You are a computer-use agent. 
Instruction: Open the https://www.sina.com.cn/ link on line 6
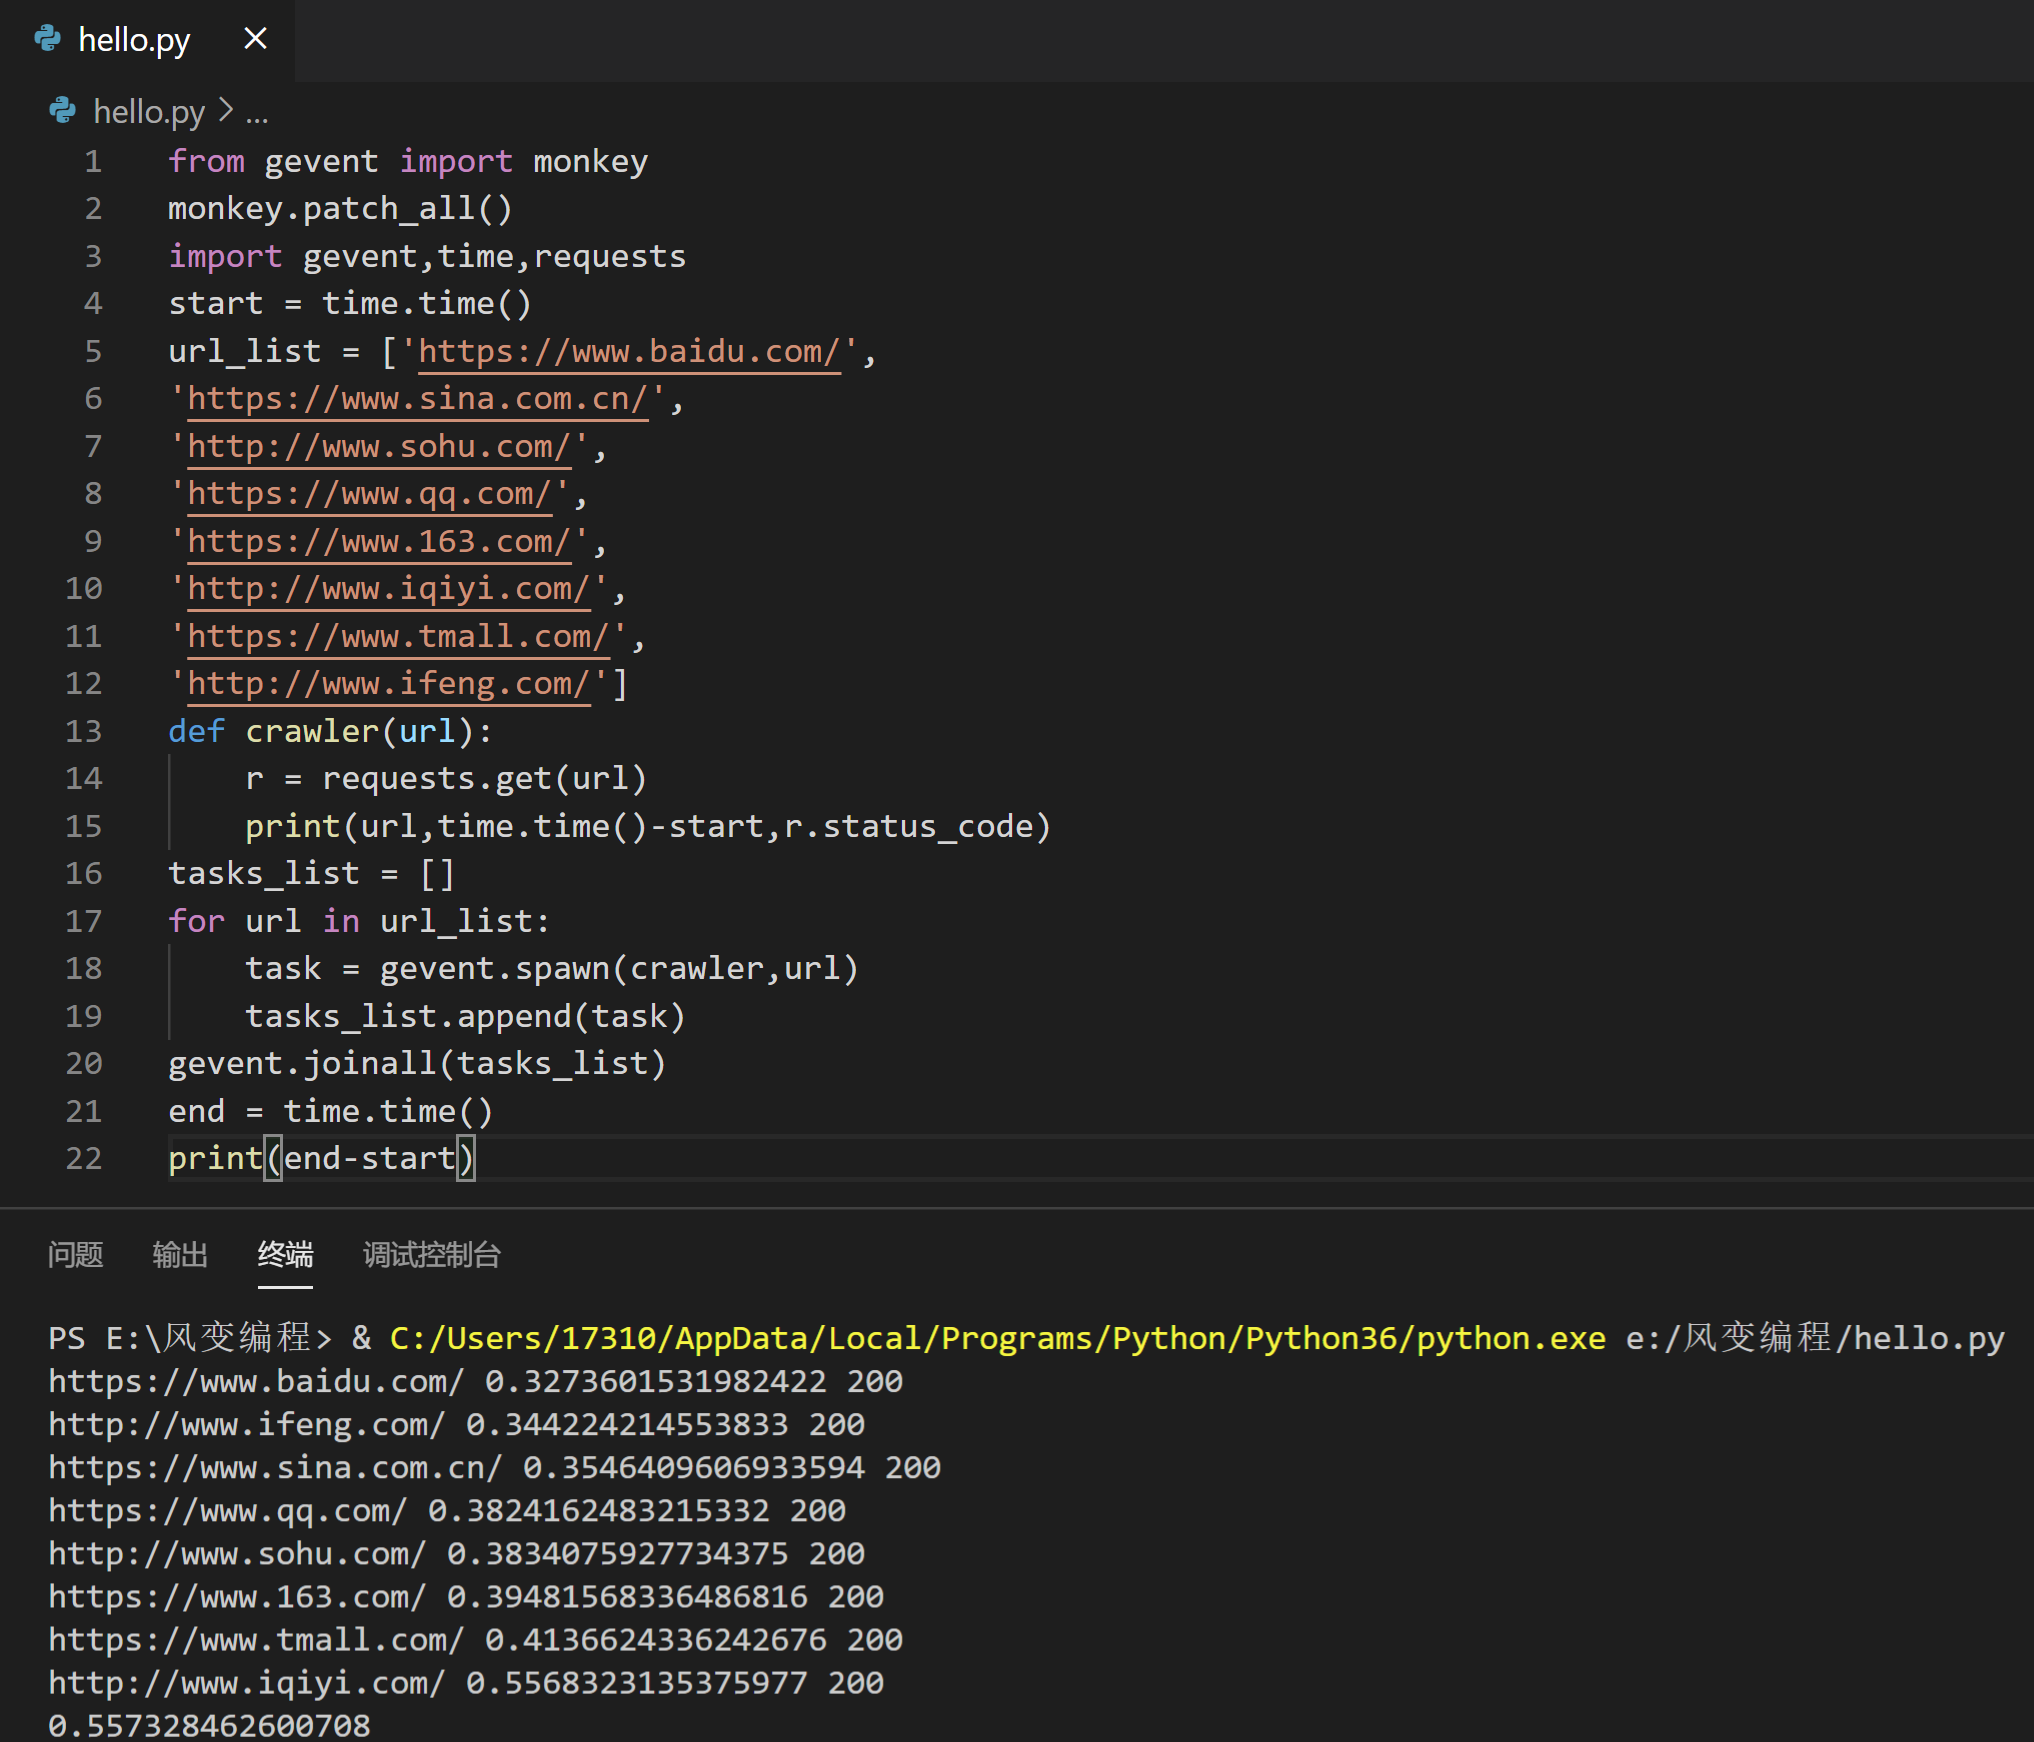418,399
